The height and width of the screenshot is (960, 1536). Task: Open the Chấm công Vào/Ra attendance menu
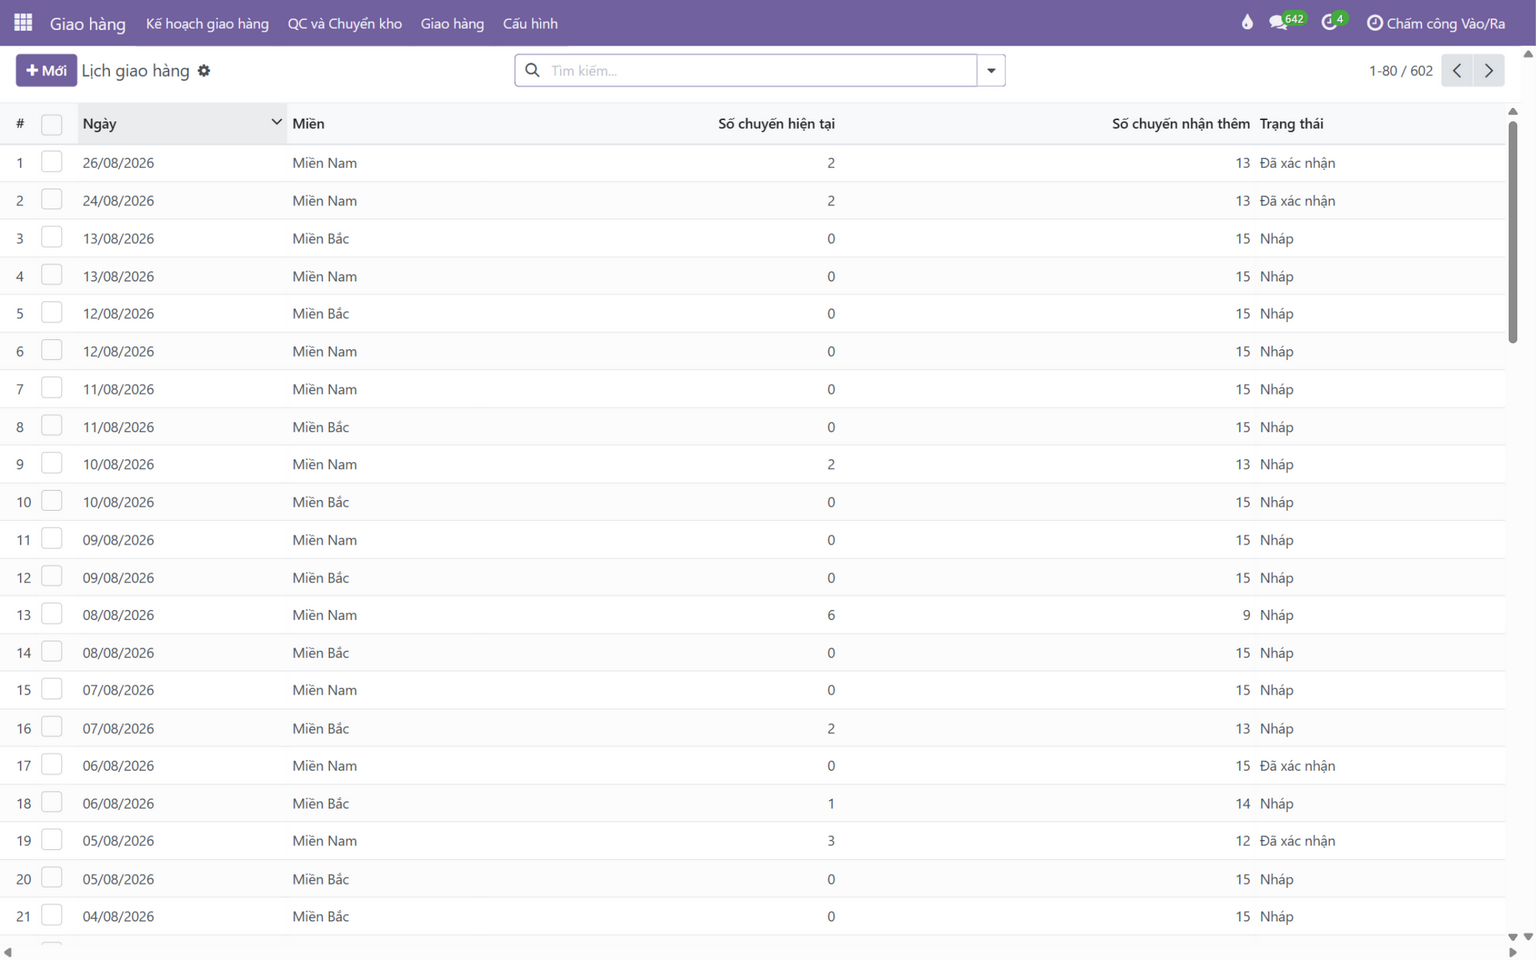(x=1436, y=23)
